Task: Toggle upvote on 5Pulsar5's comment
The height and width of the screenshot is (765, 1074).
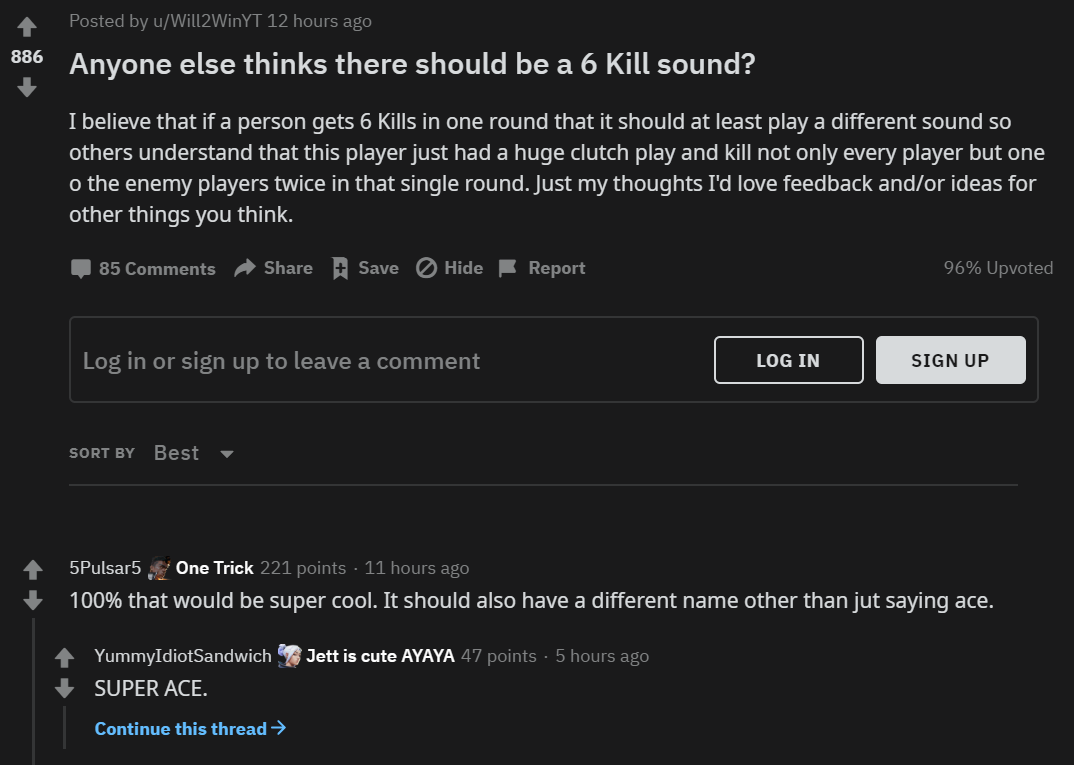Action: click(33, 569)
